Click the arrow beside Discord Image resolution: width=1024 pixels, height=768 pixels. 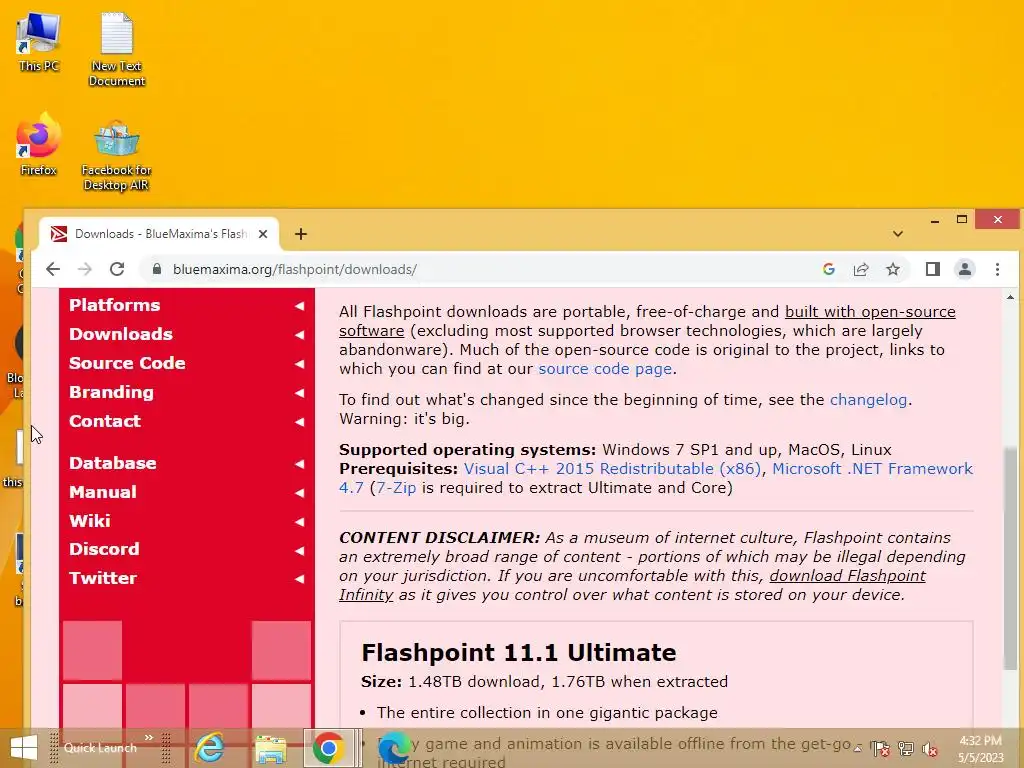pyautogui.click(x=299, y=551)
